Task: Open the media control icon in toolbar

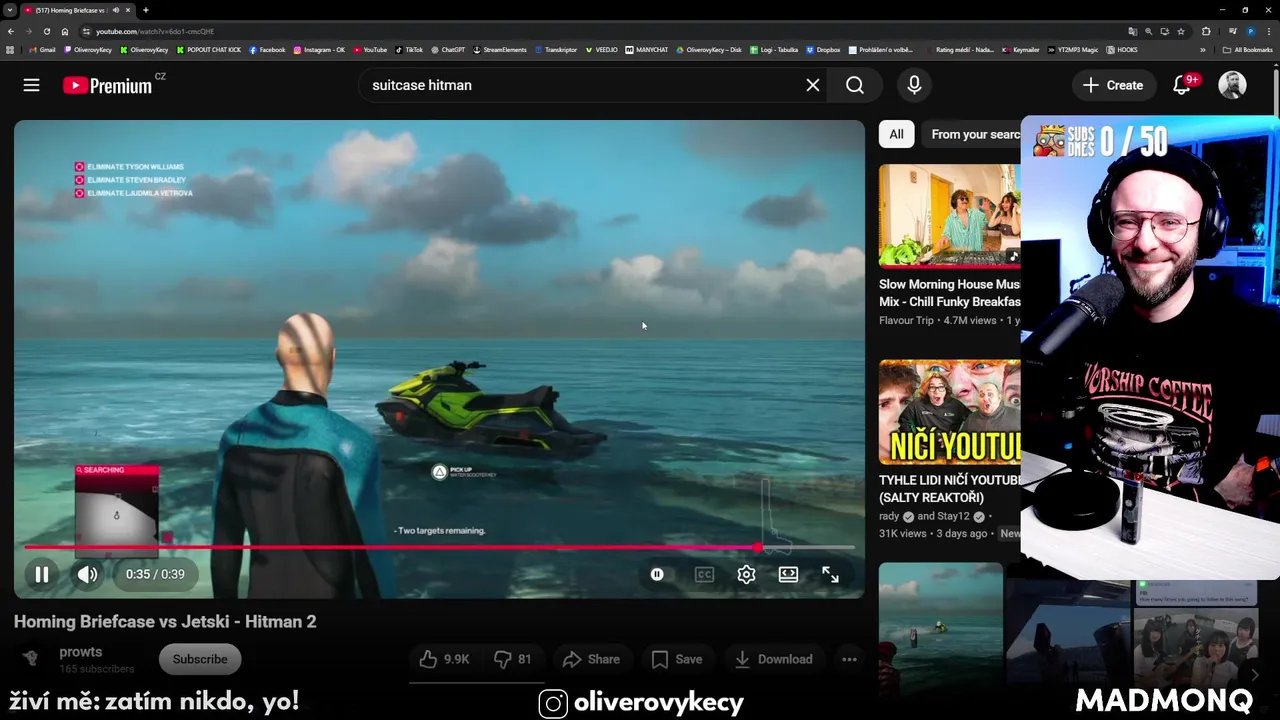Action: pyautogui.click(x=1233, y=31)
